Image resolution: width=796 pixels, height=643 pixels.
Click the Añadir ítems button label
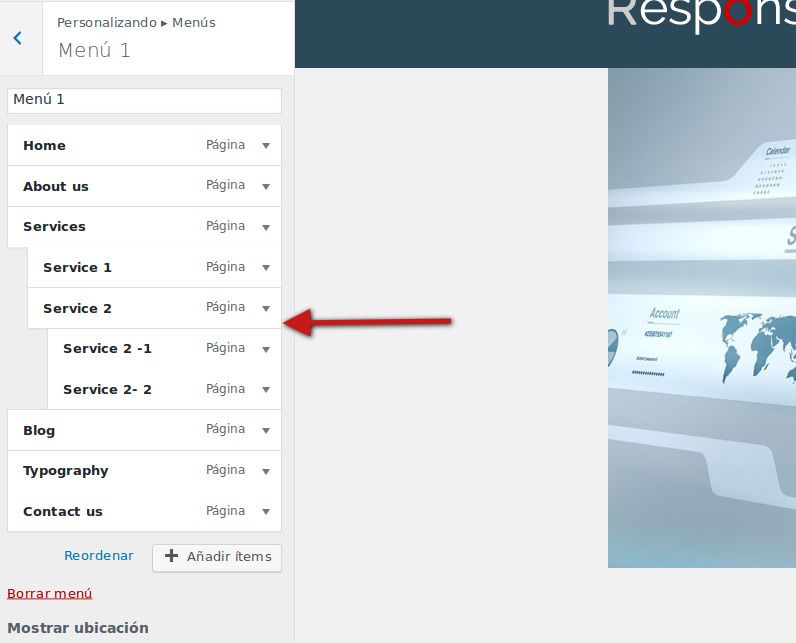click(229, 557)
